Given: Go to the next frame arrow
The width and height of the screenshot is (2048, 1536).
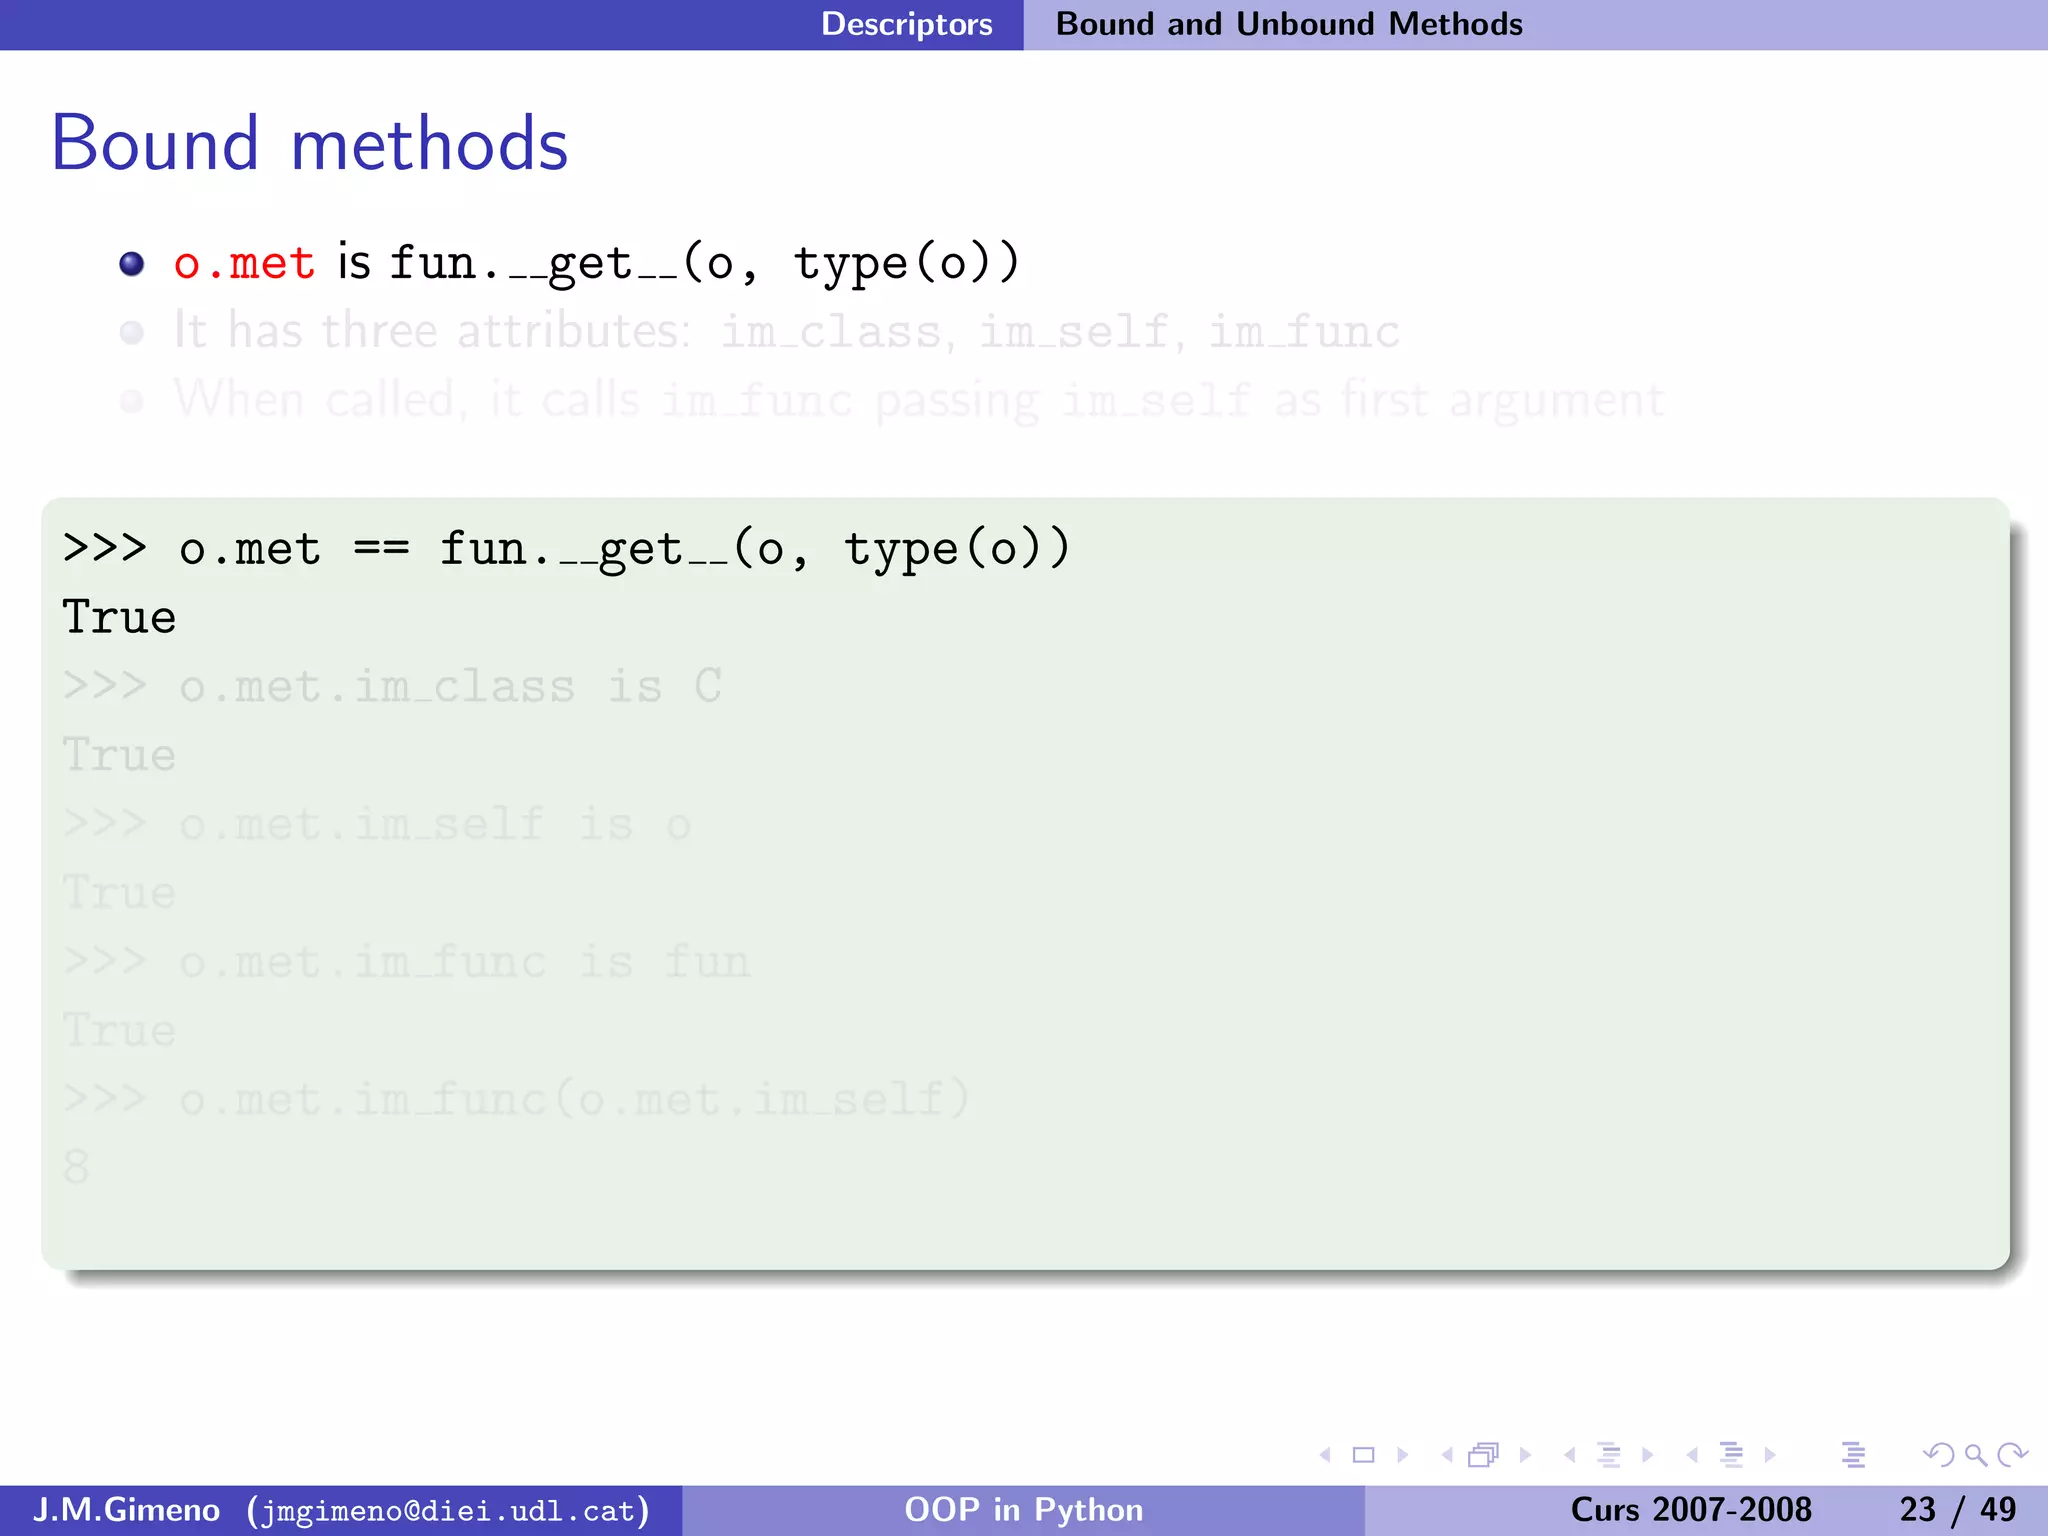Looking at the screenshot, I should [x=1526, y=1455].
